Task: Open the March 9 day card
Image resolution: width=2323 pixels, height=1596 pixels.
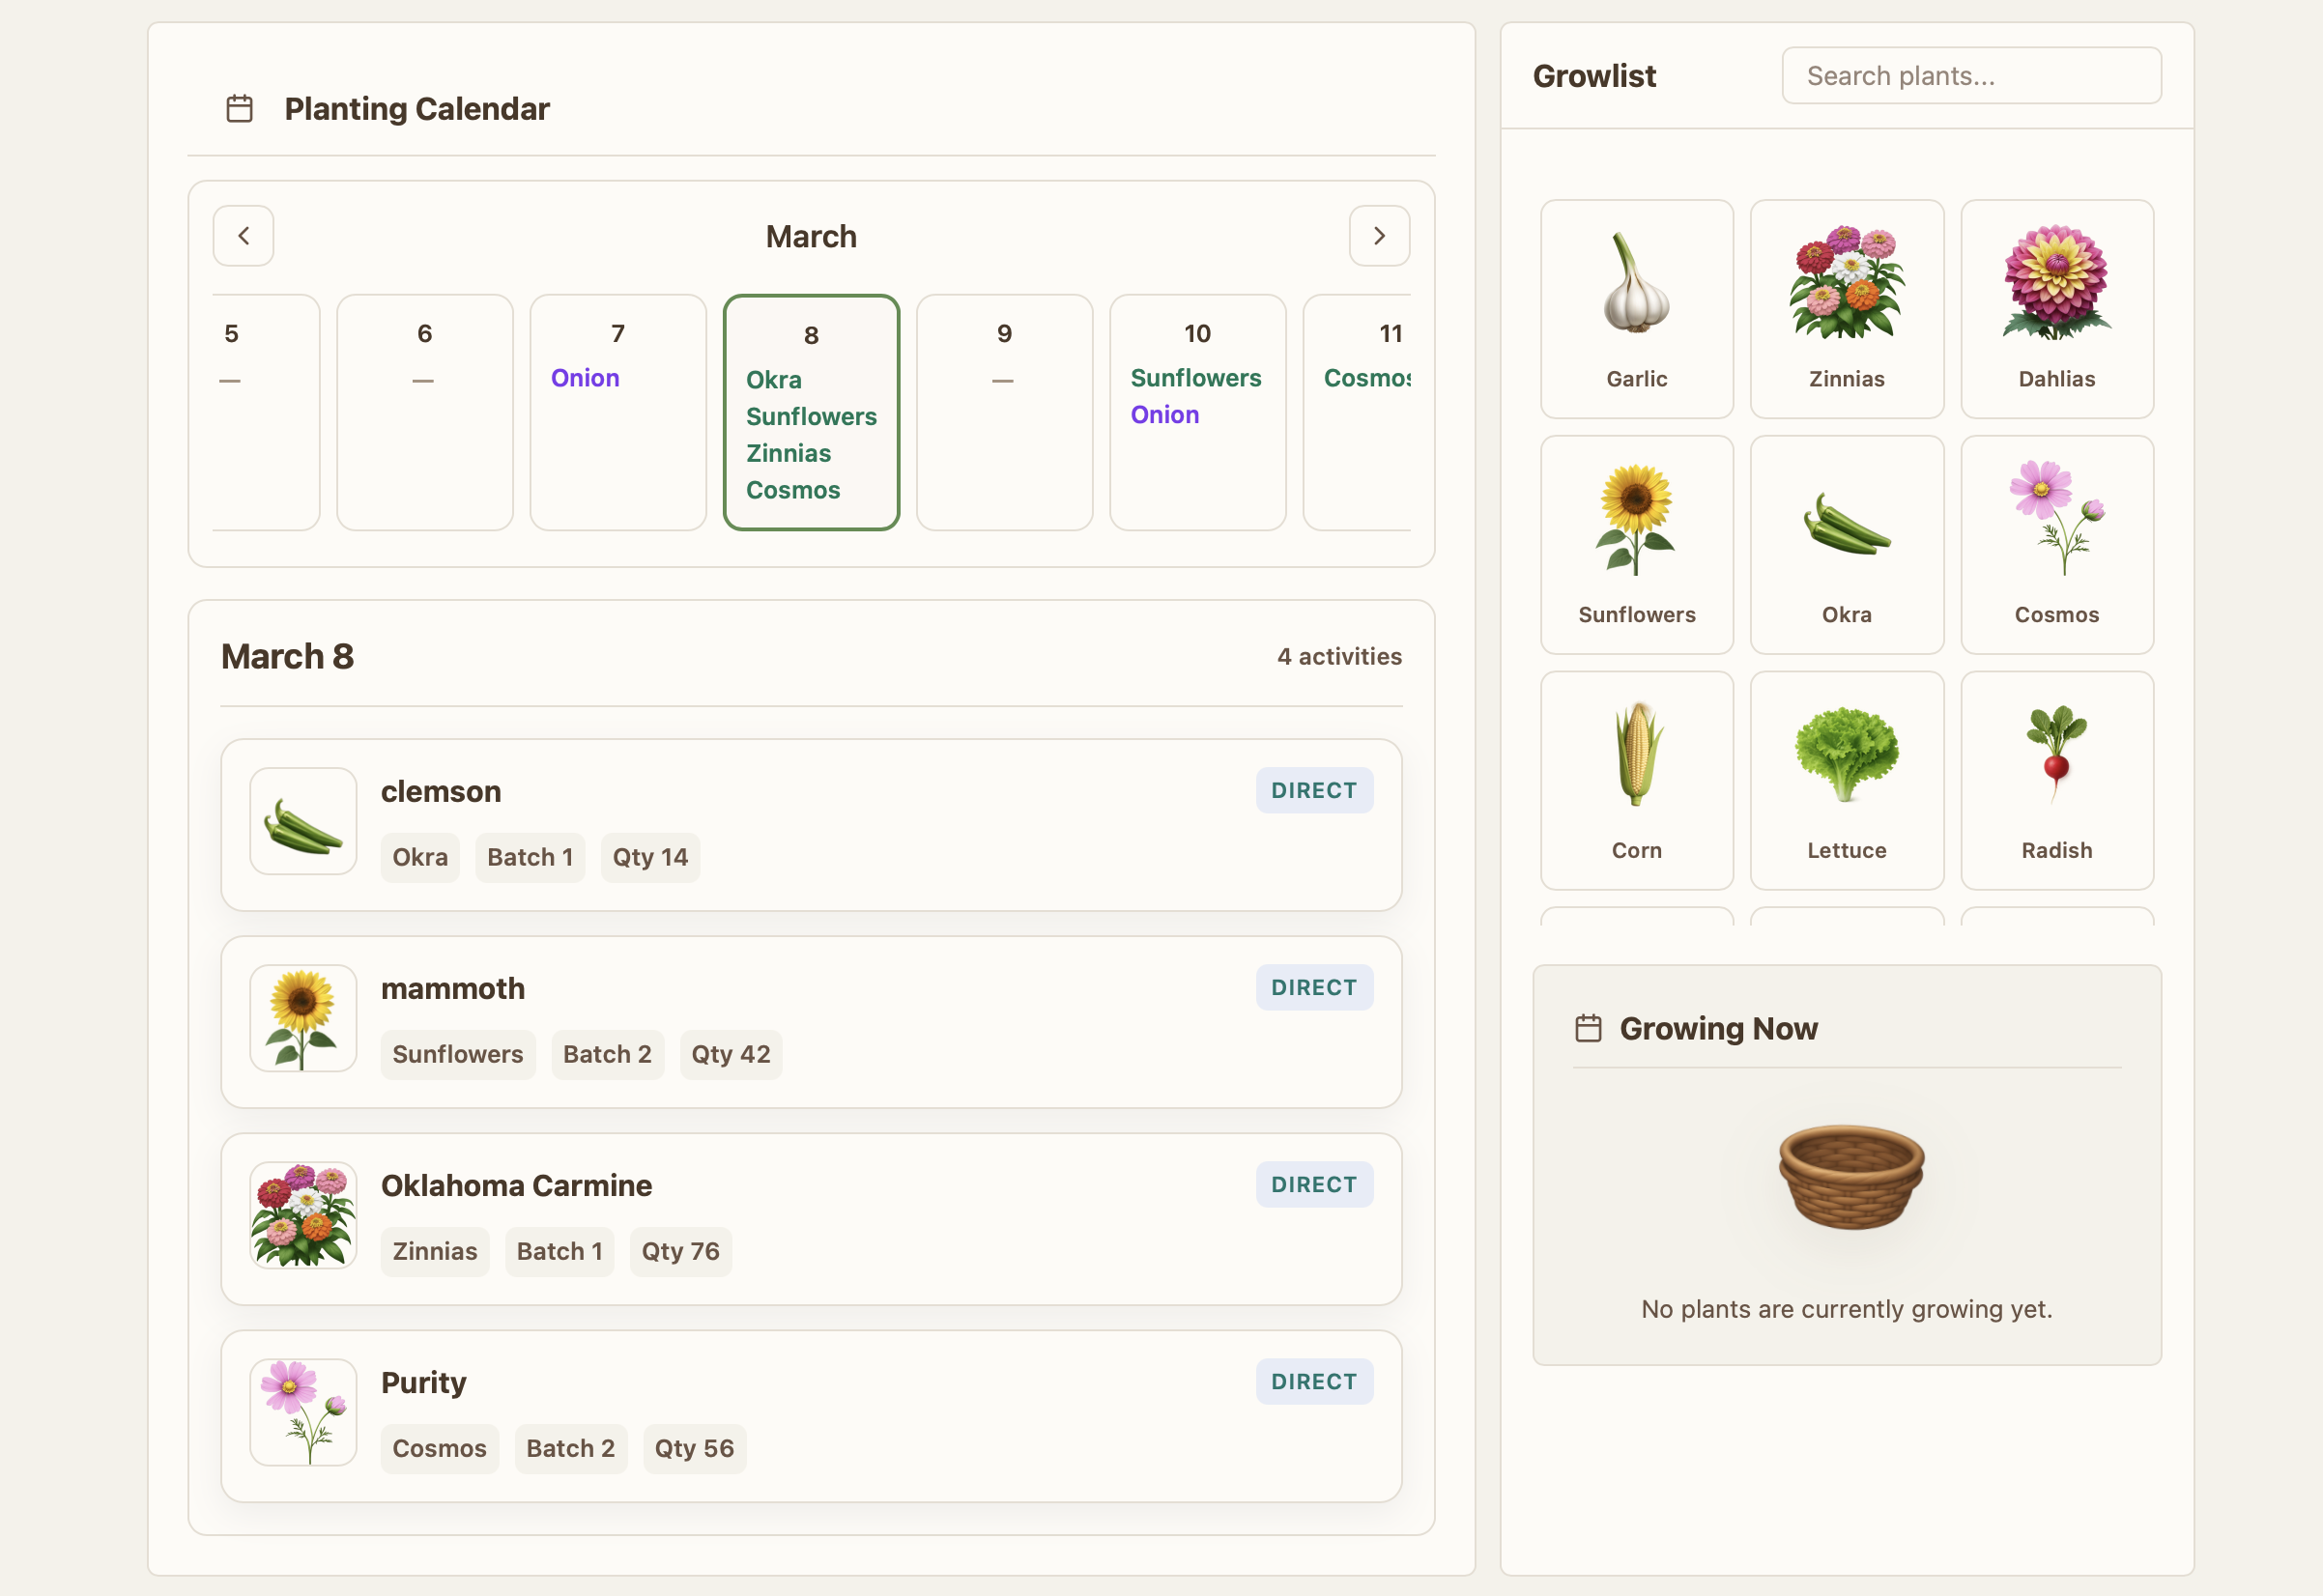Action: coord(1004,411)
